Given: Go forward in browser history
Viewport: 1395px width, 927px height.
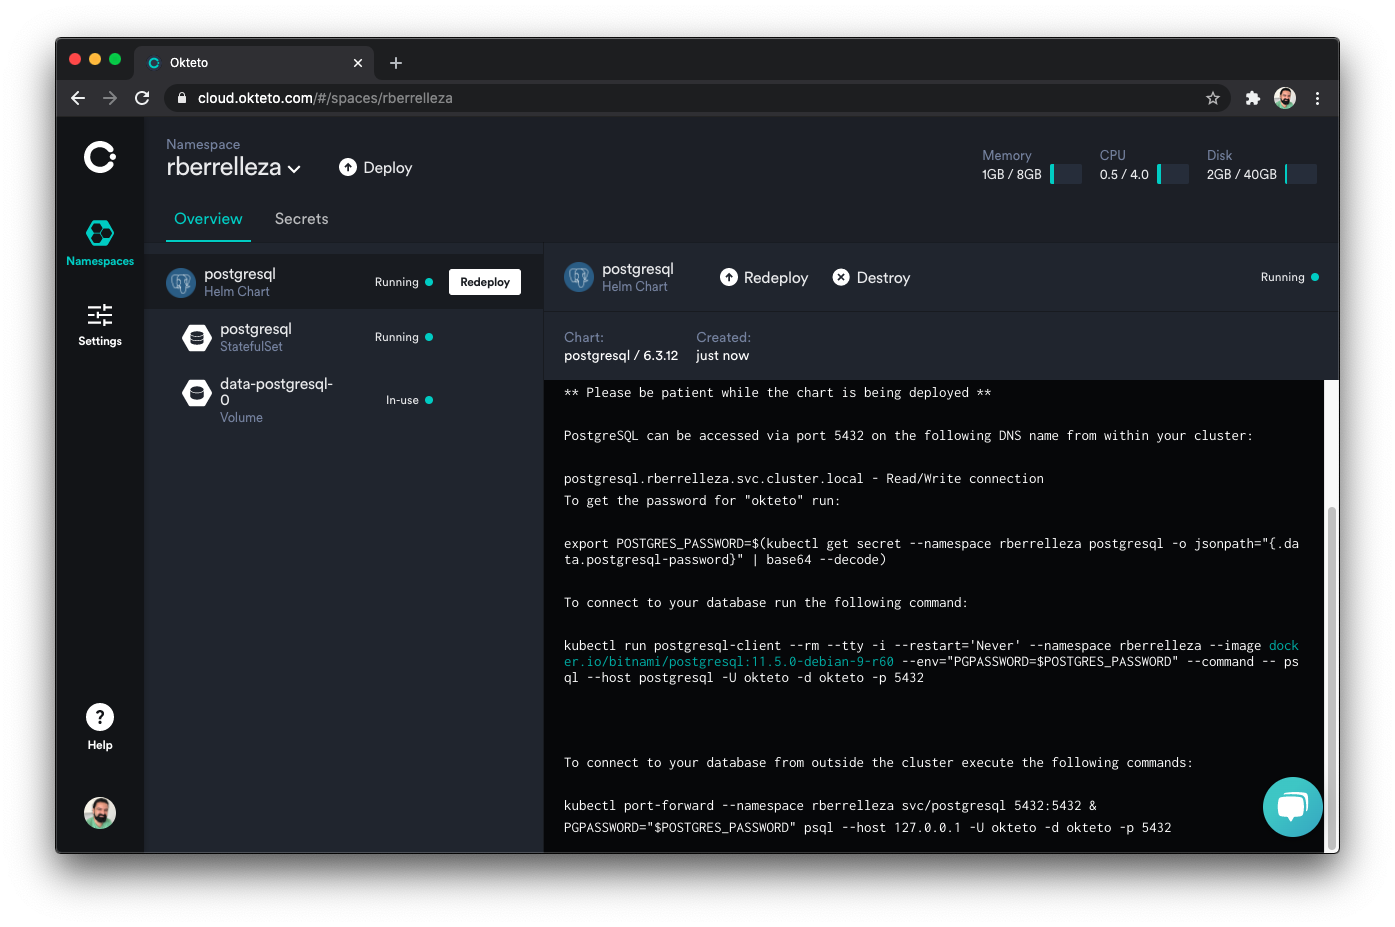Looking at the screenshot, I should point(110,98).
